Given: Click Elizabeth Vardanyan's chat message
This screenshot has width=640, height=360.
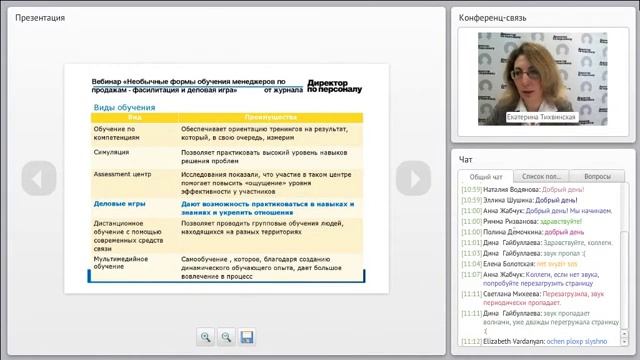Looking at the screenshot, I should pyautogui.click(x=534, y=341).
